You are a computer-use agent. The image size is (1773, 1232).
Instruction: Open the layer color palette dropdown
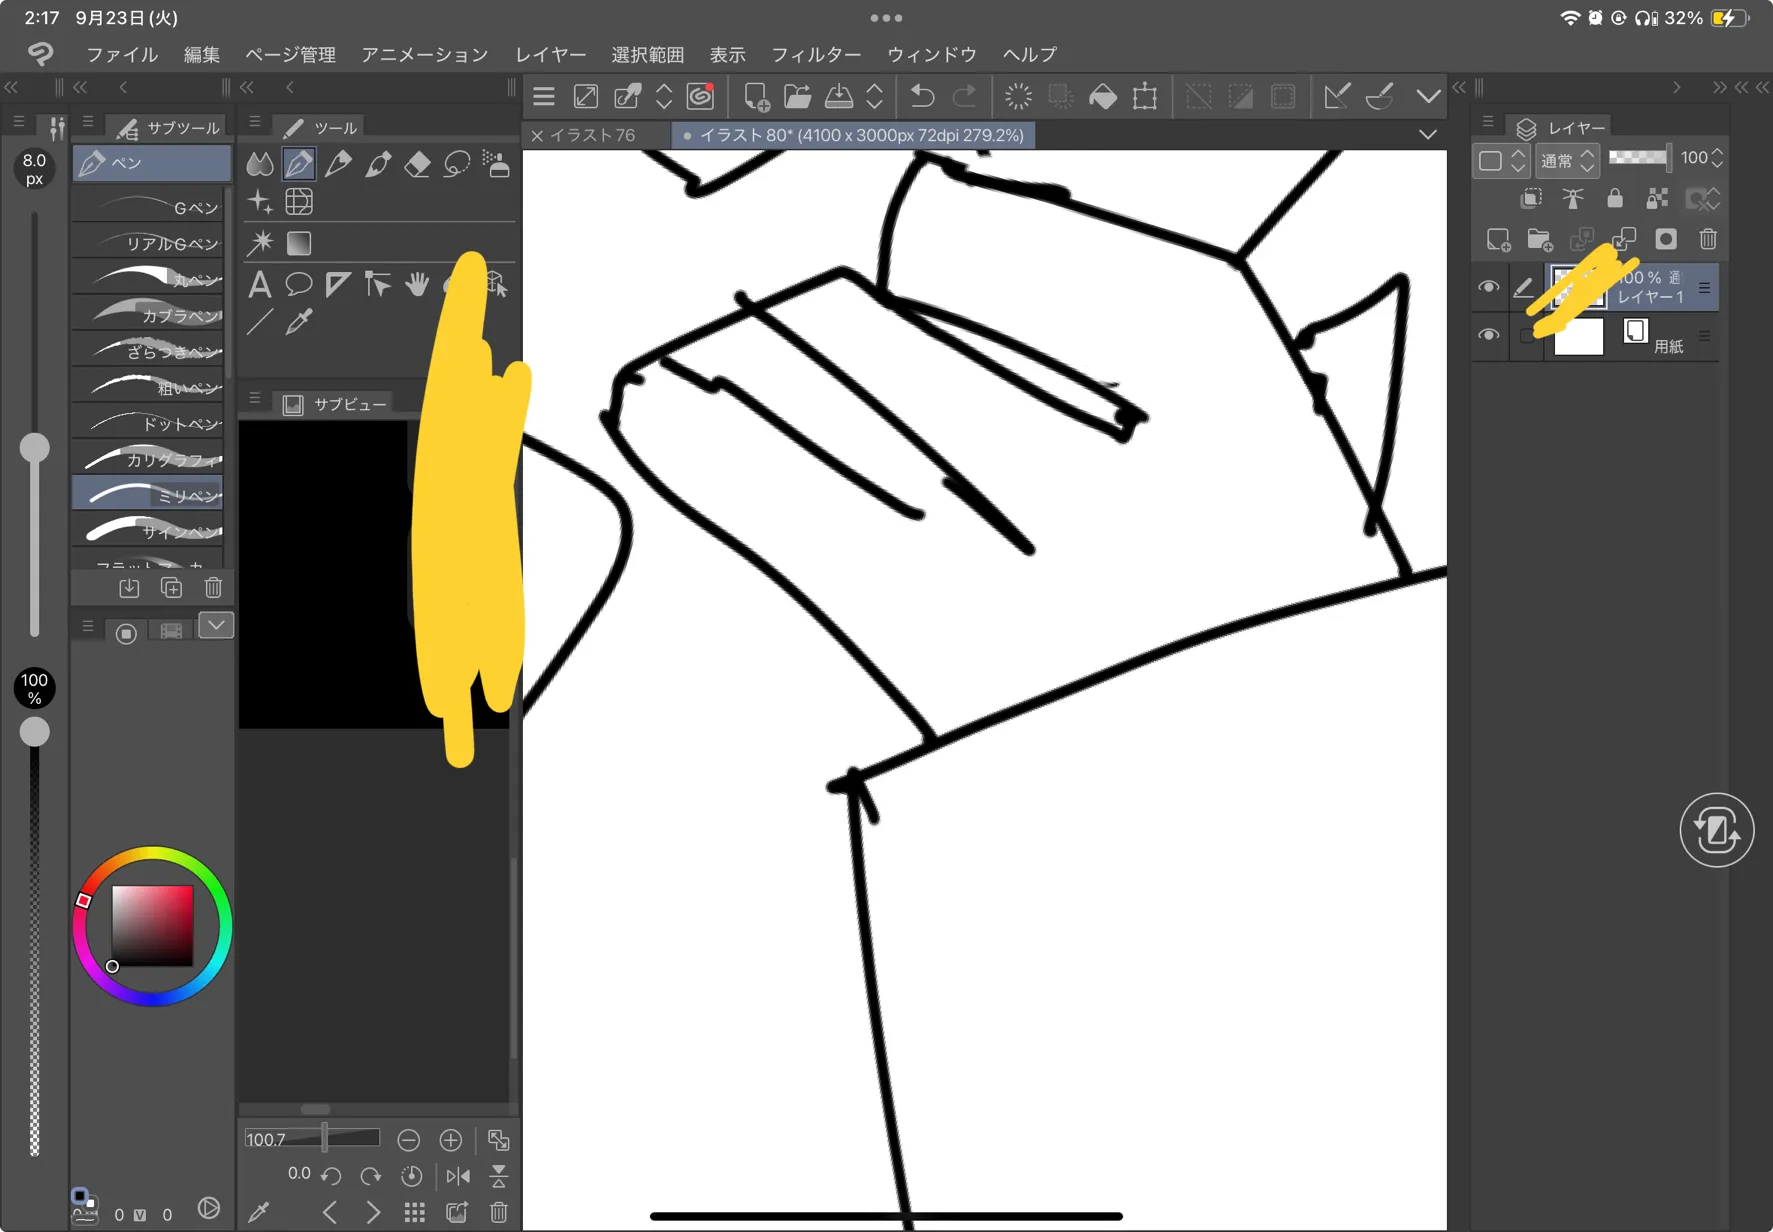coord(1502,160)
